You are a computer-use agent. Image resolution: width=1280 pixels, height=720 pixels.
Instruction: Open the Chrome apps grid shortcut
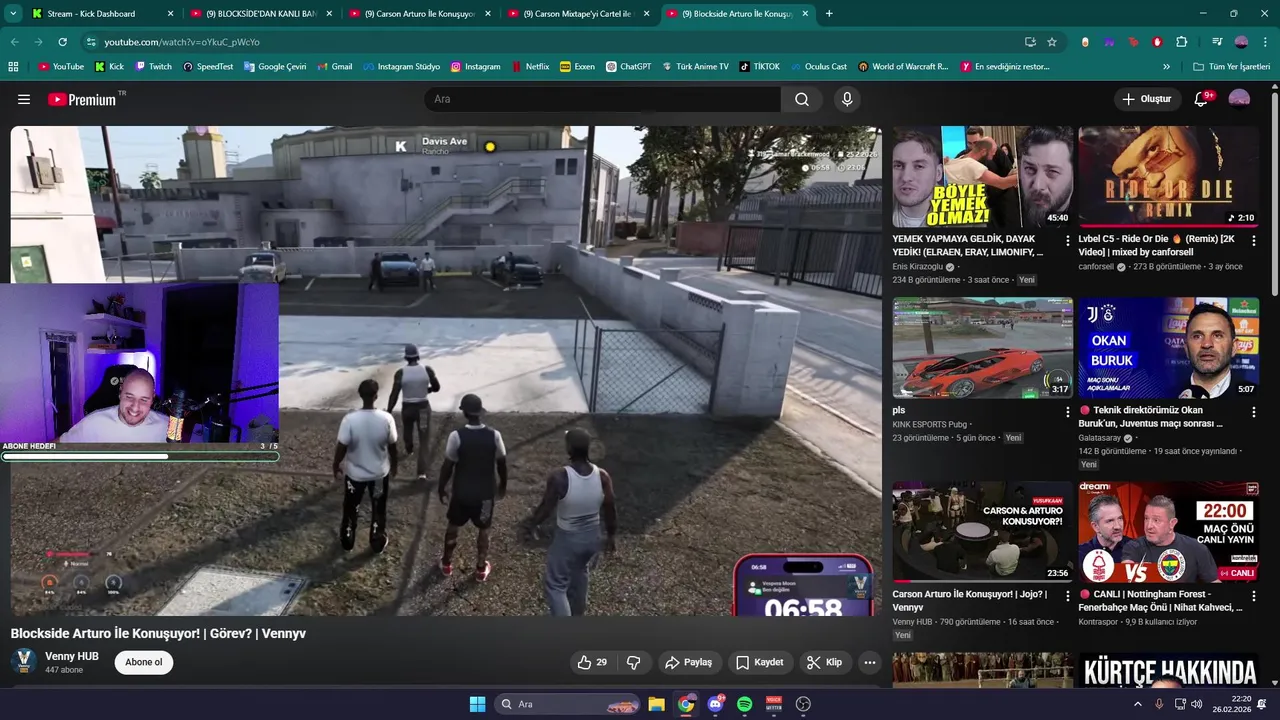(x=13, y=66)
